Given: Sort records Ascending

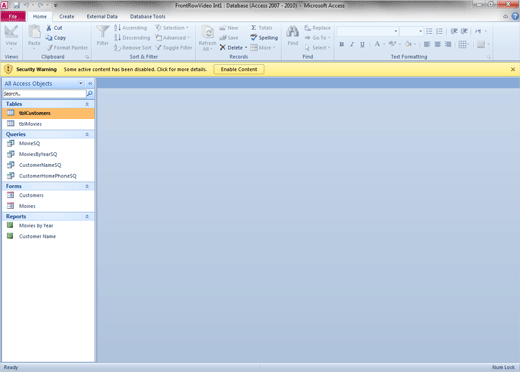Looking at the screenshot, I should (131, 28).
